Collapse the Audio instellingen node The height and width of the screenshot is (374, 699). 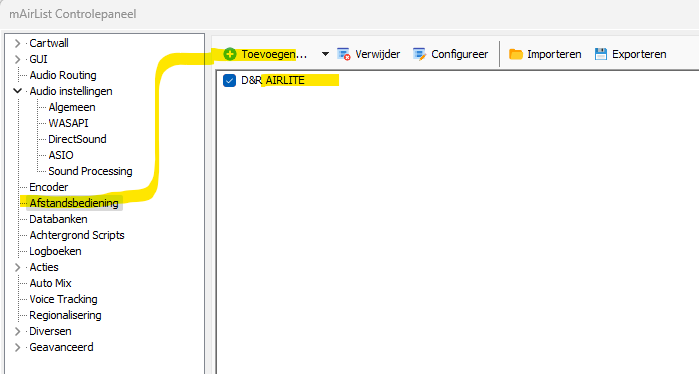[x=17, y=91]
